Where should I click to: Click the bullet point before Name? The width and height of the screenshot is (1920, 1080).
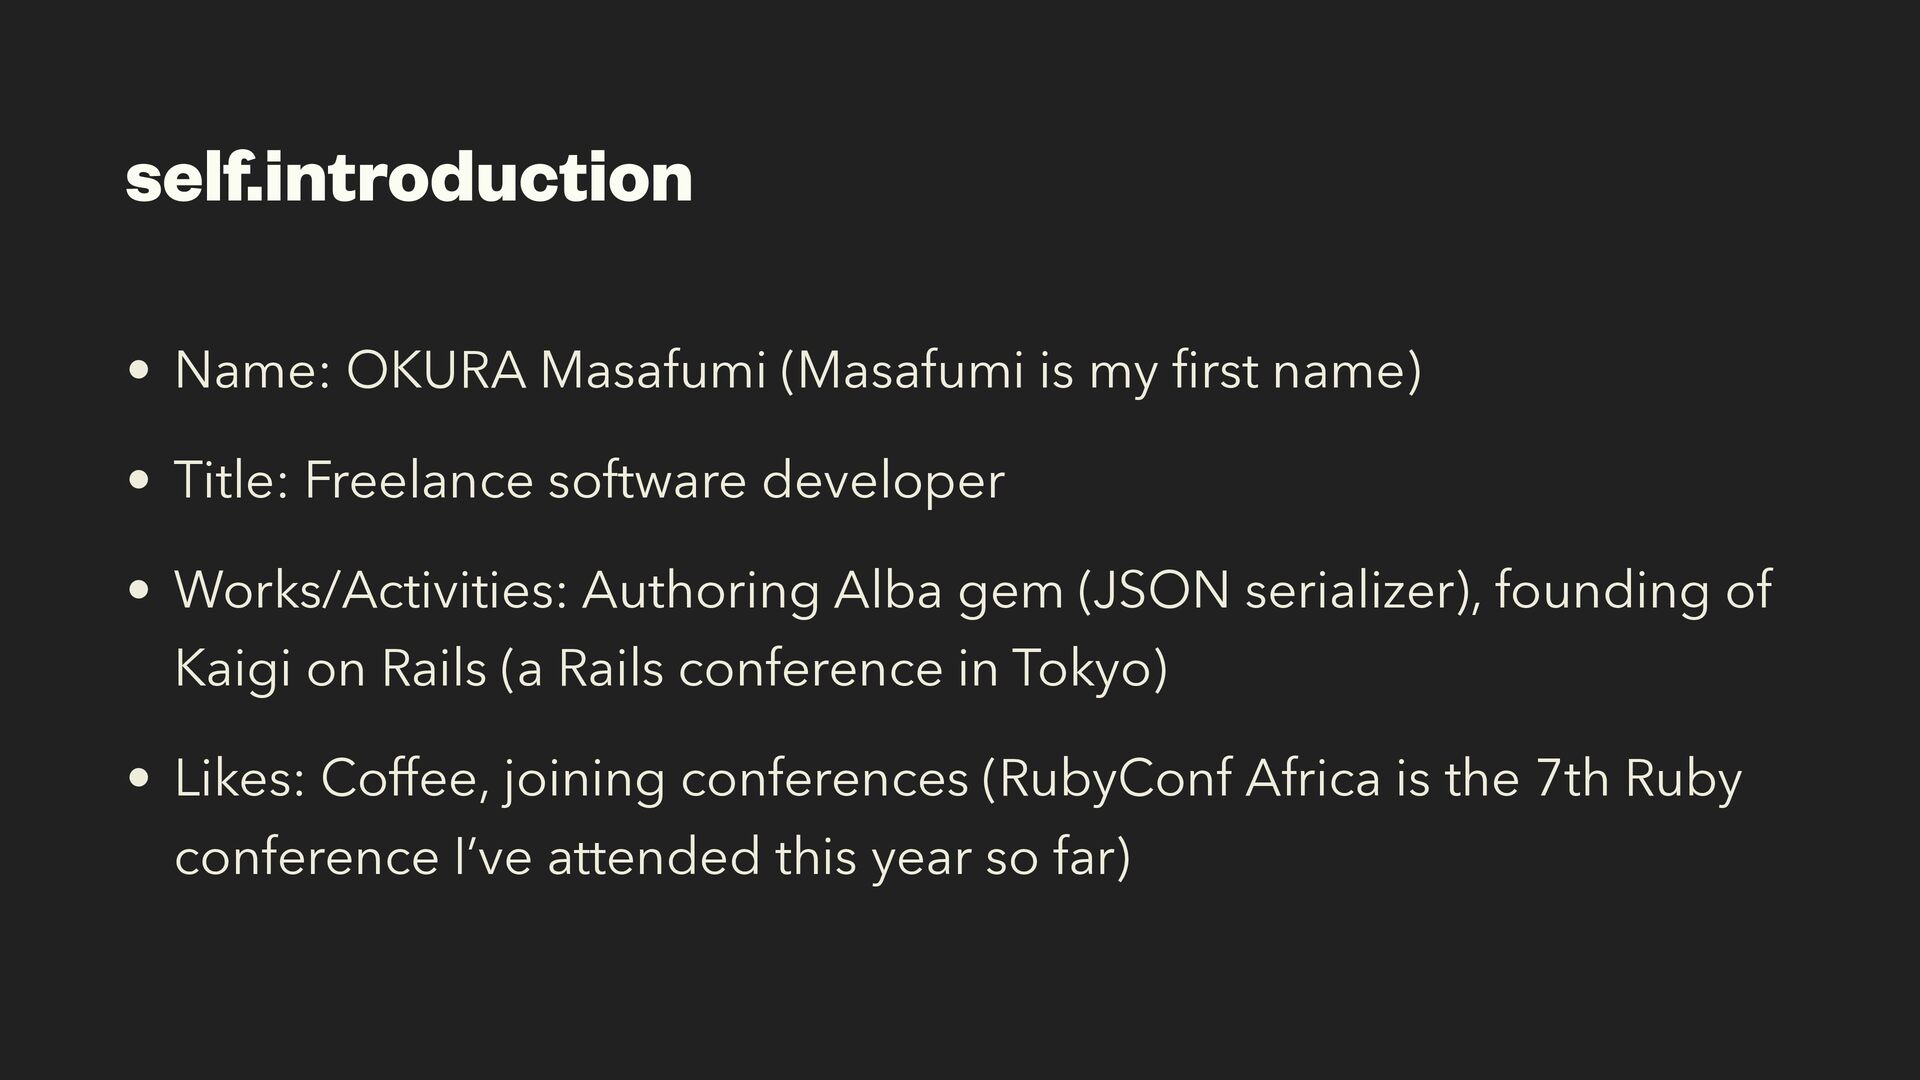140,372
